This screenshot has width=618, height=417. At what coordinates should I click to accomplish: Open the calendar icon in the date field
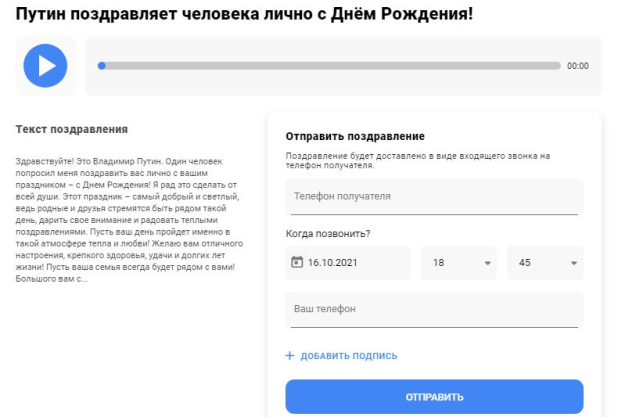297,262
